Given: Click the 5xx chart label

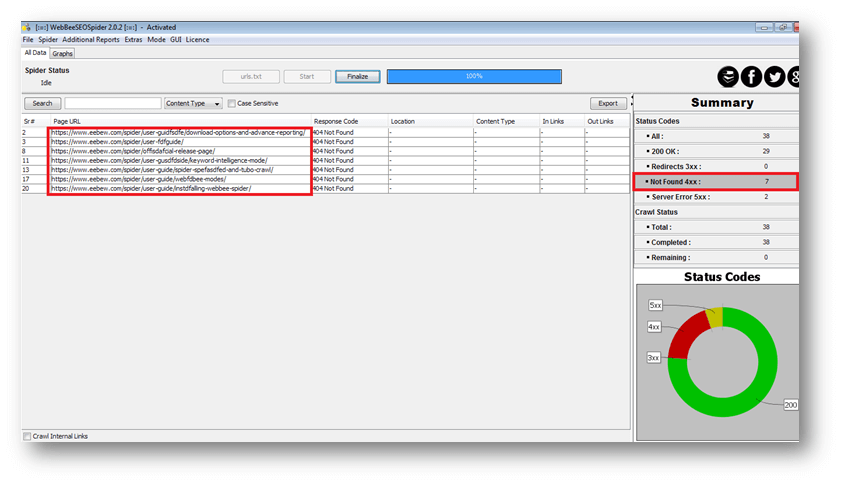Looking at the screenshot, I should (x=655, y=305).
